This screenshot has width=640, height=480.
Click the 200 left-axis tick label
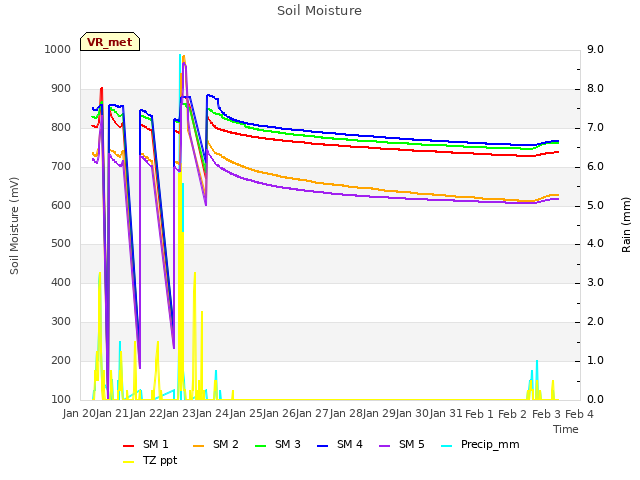click(x=61, y=360)
